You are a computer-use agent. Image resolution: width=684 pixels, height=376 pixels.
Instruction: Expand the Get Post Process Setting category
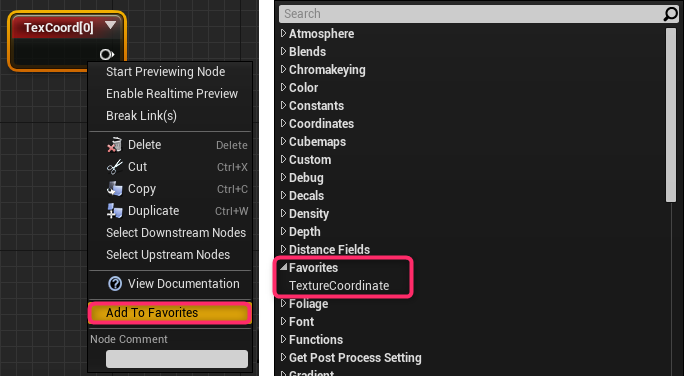point(284,357)
